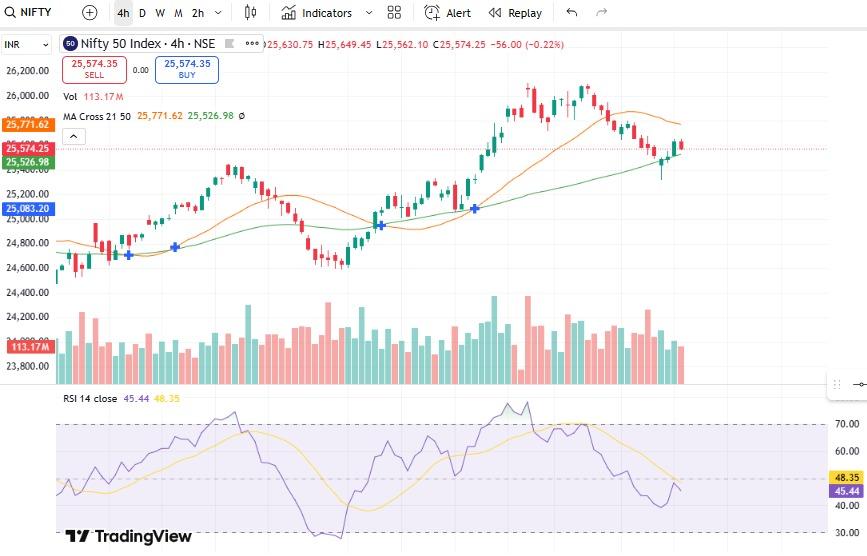This screenshot has height=556, width=867.
Task: Click the orange 25,771.62 price label
Action: pyautogui.click(x=28, y=124)
